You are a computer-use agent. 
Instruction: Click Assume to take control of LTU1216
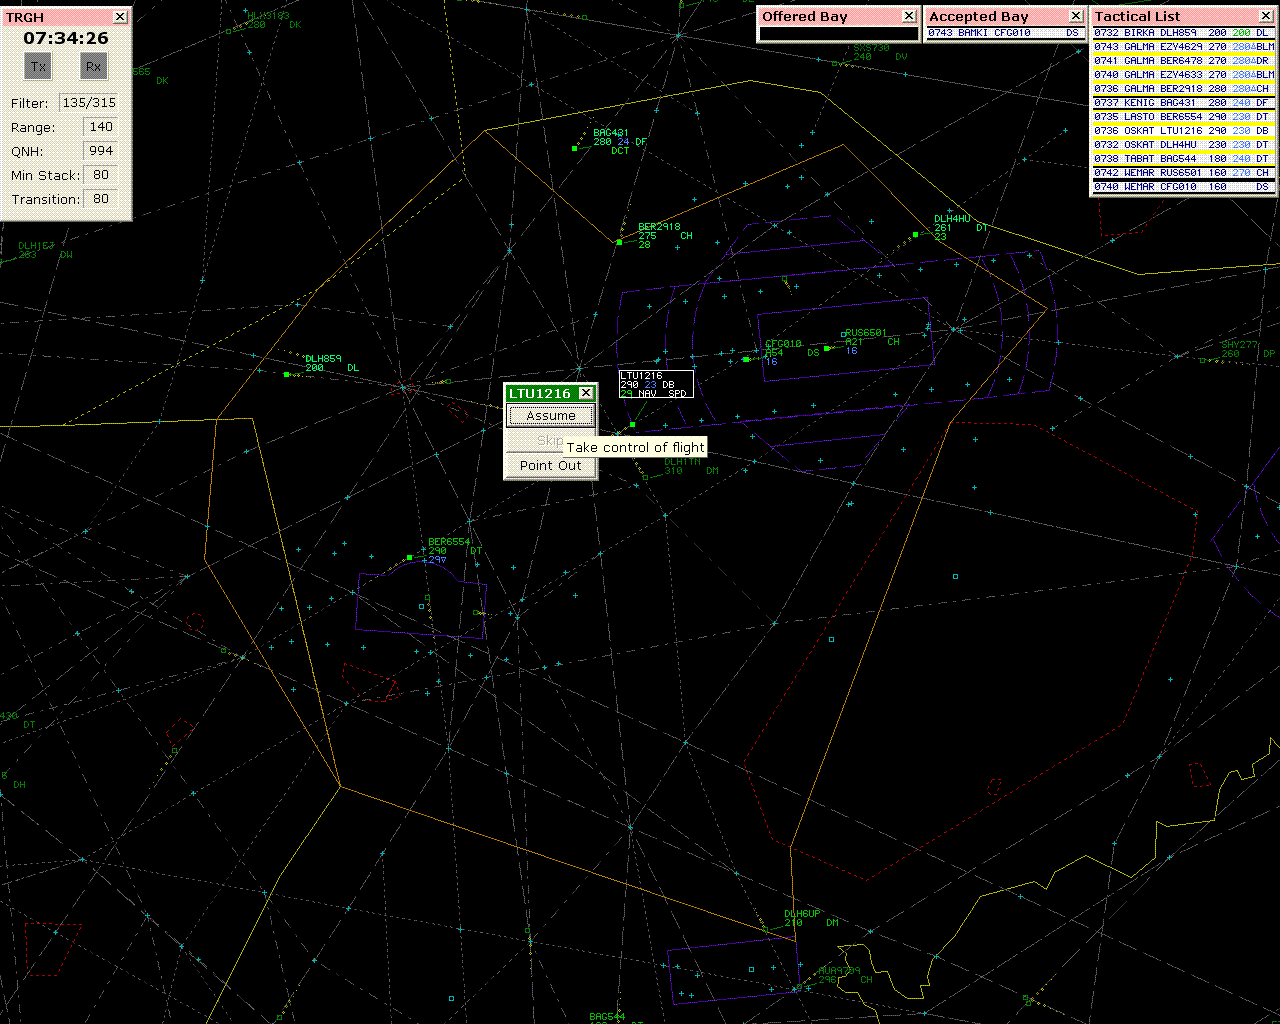pos(550,416)
